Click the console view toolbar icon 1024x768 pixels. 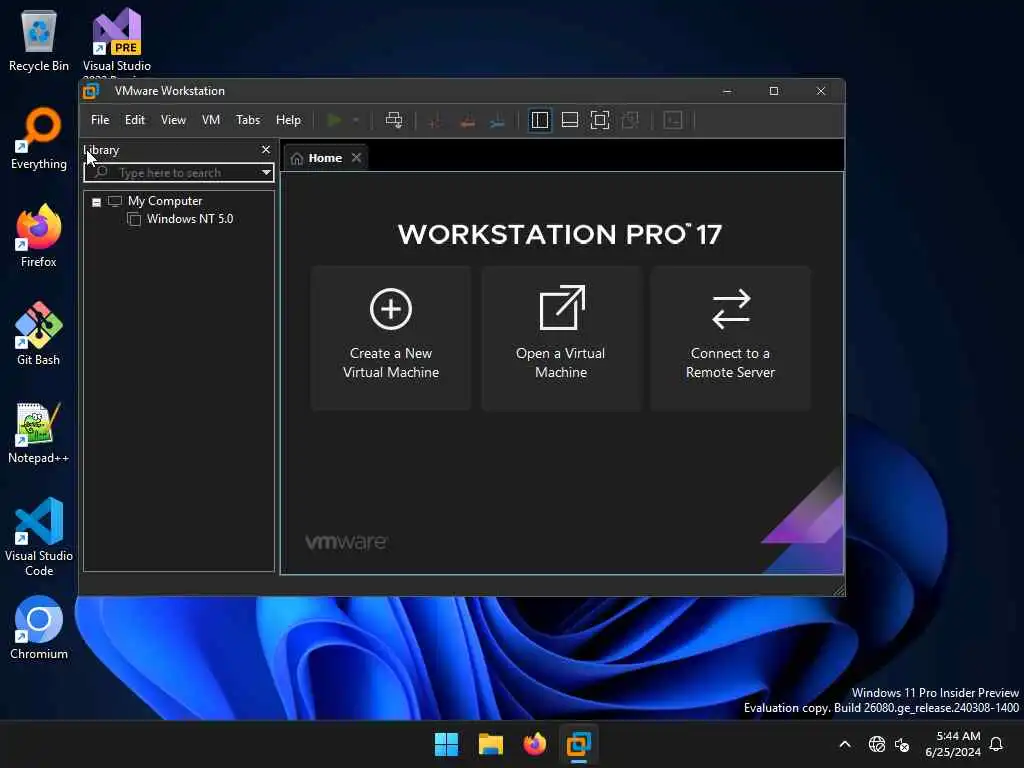673,120
